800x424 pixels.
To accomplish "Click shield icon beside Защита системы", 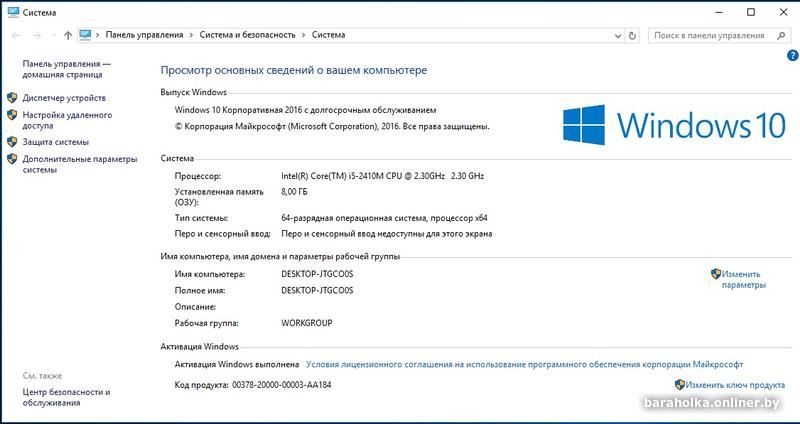I will point(12,142).
